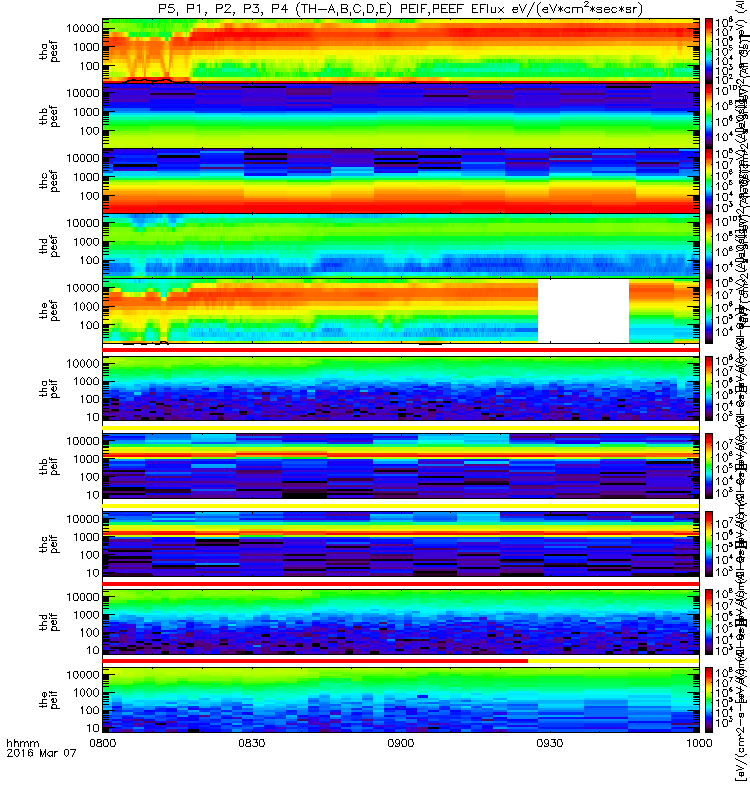The height and width of the screenshot is (800, 750).
Task: Click the red status bar above tha peif panel
Action: point(401,350)
